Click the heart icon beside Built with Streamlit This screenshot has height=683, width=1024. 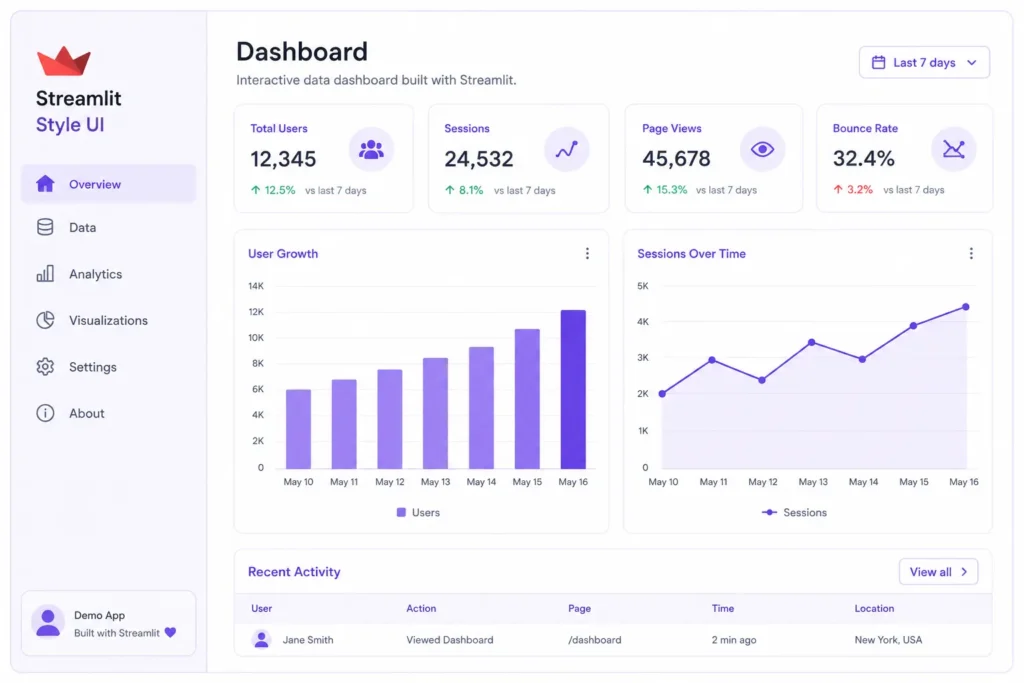coord(170,632)
